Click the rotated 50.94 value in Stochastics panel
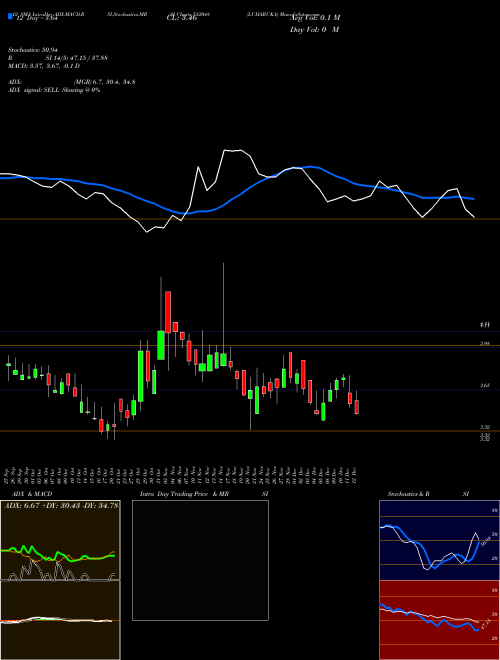This screenshot has width=500, height=660. tap(486, 540)
